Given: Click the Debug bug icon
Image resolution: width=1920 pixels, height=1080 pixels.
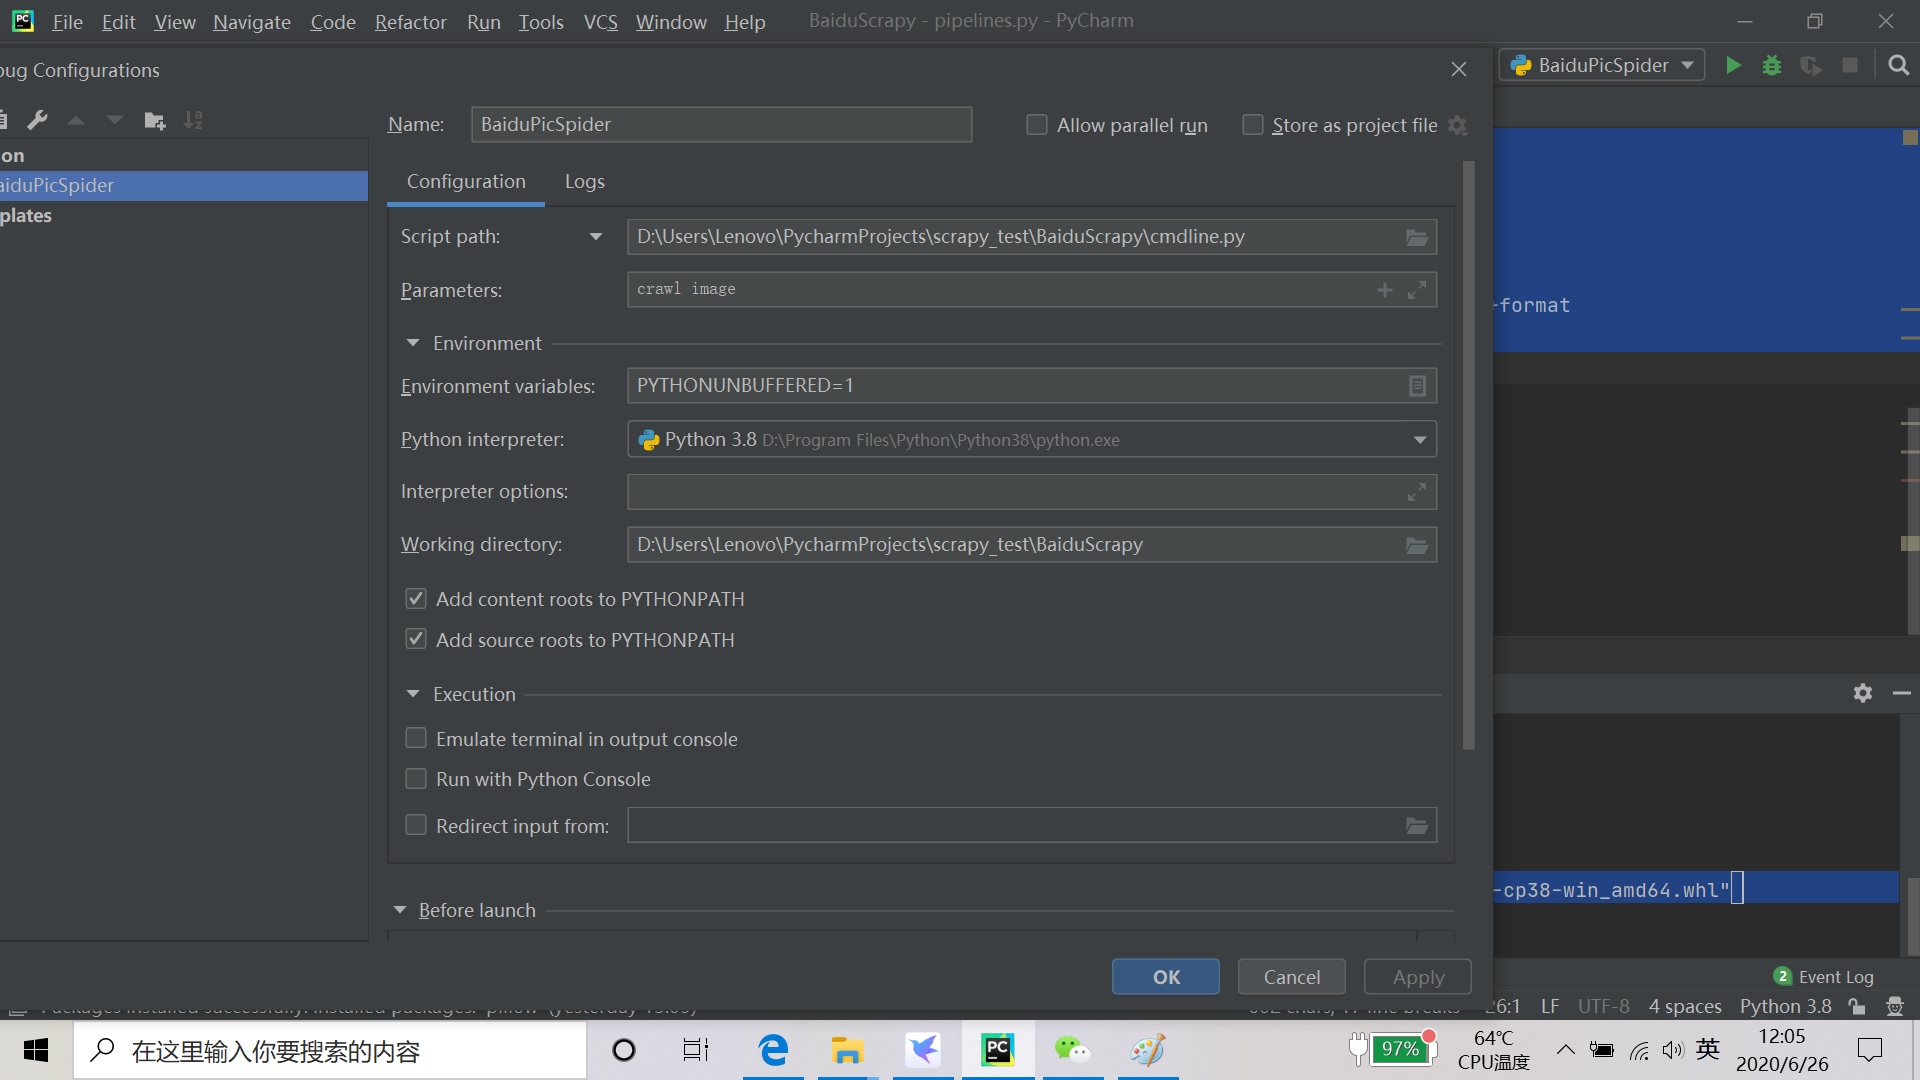Looking at the screenshot, I should 1772,66.
